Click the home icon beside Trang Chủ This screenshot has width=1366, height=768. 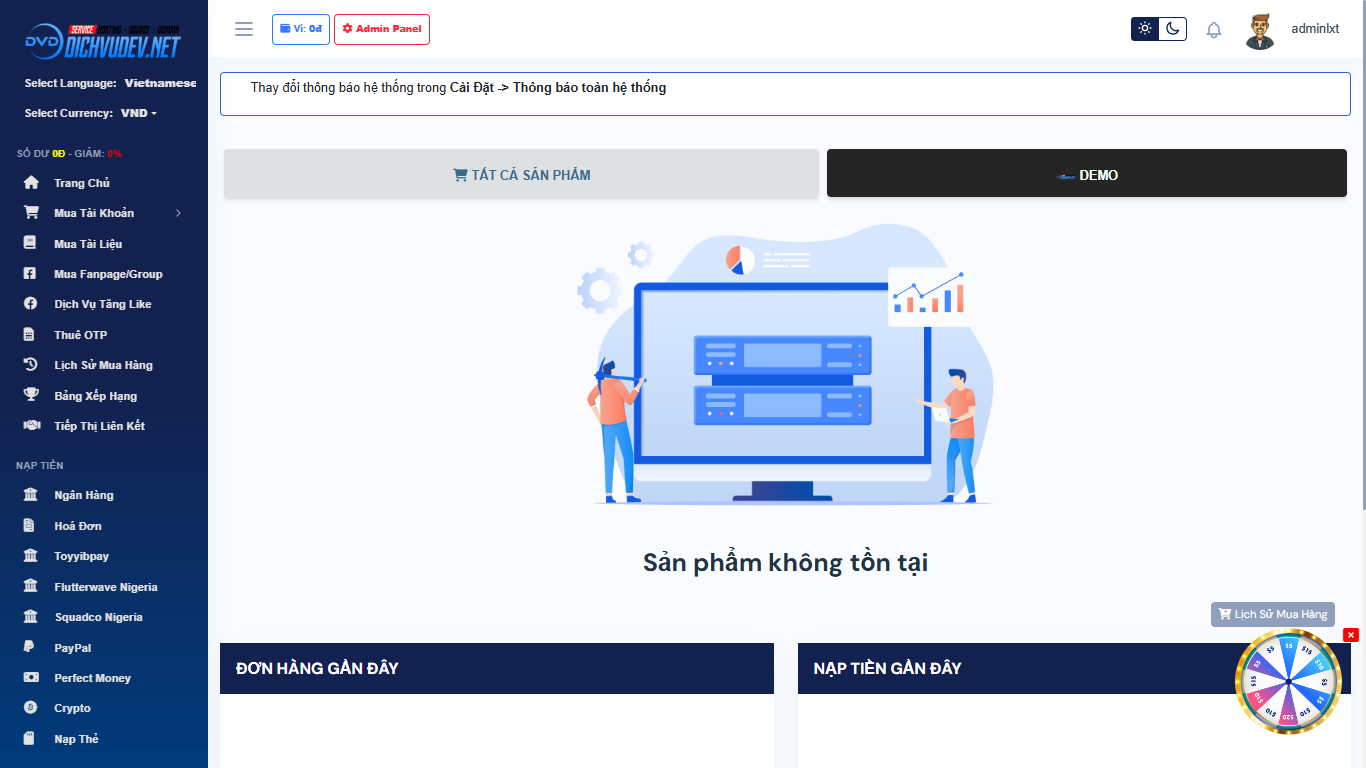[x=31, y=183]
